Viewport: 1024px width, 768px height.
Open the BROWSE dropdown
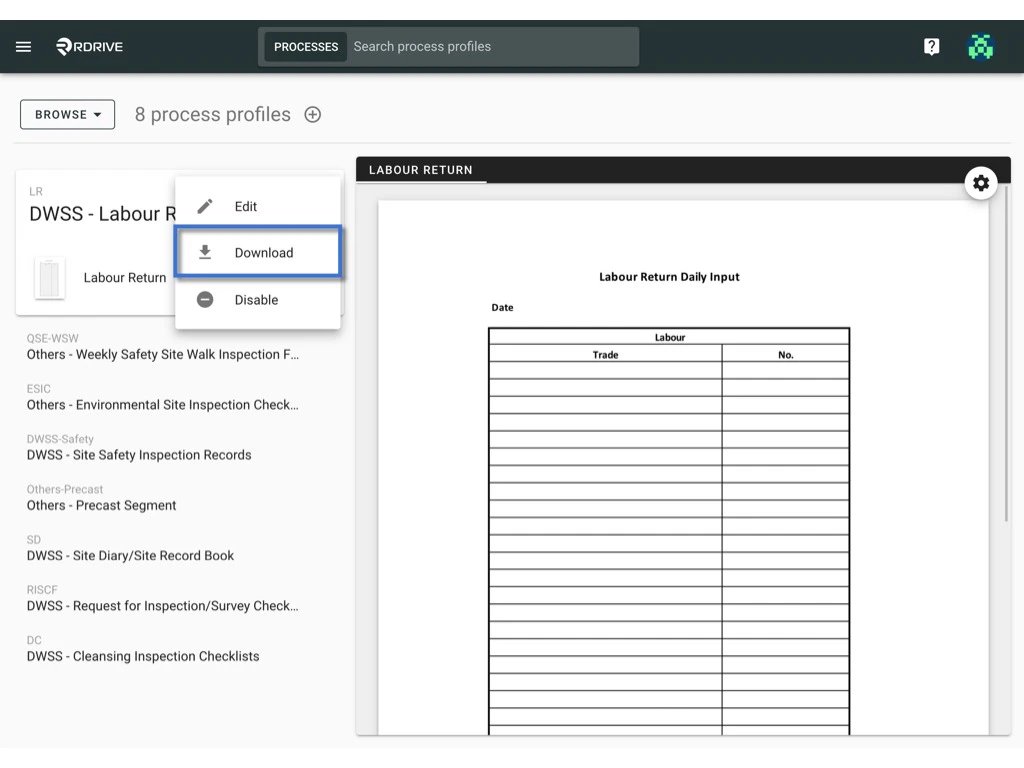pyautogui.click(x=67, y=114)
